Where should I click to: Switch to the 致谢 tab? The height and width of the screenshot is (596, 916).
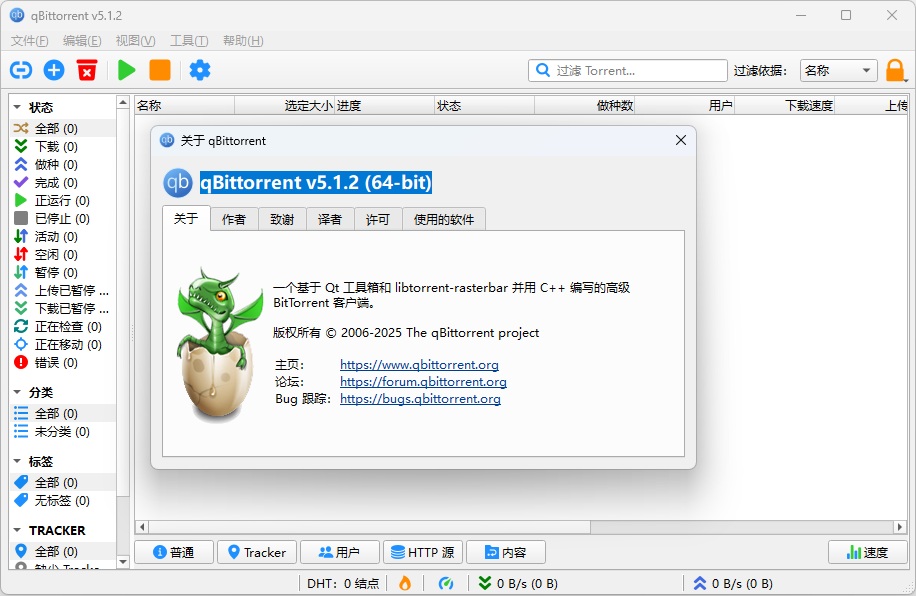pyautogui.click(x=282, y=219)
